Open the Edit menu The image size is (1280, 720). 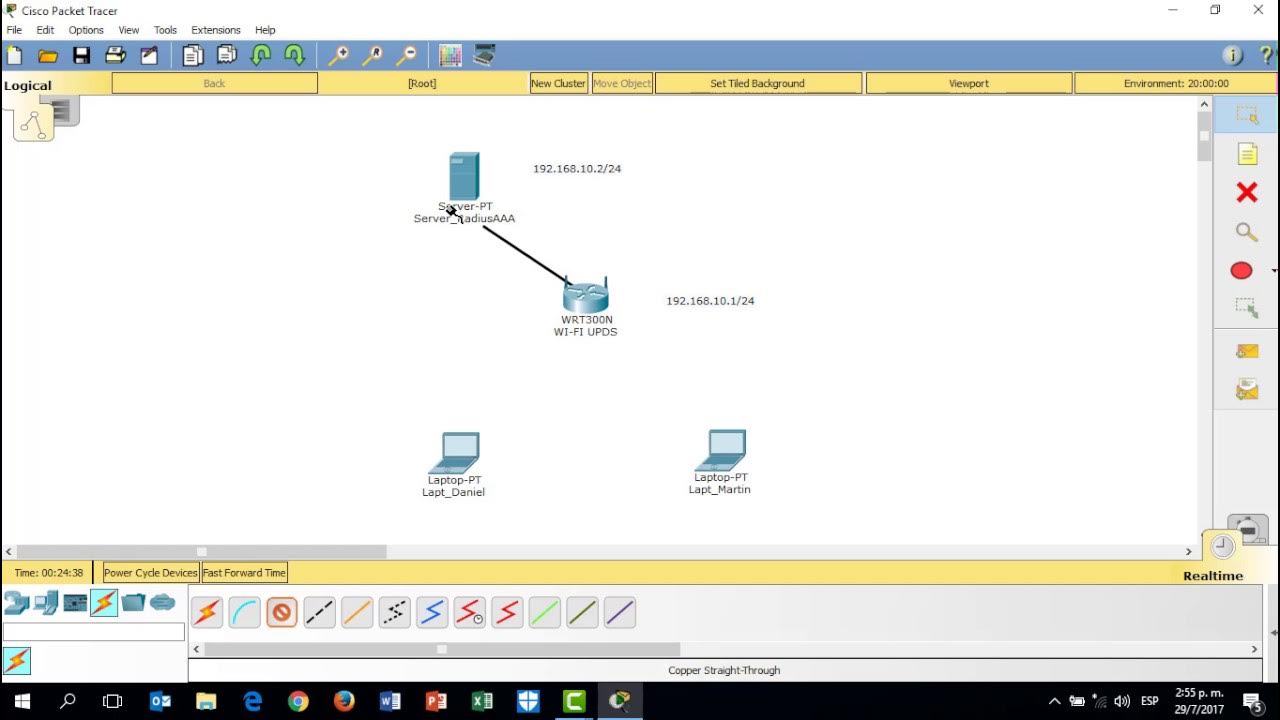[45, 30]
